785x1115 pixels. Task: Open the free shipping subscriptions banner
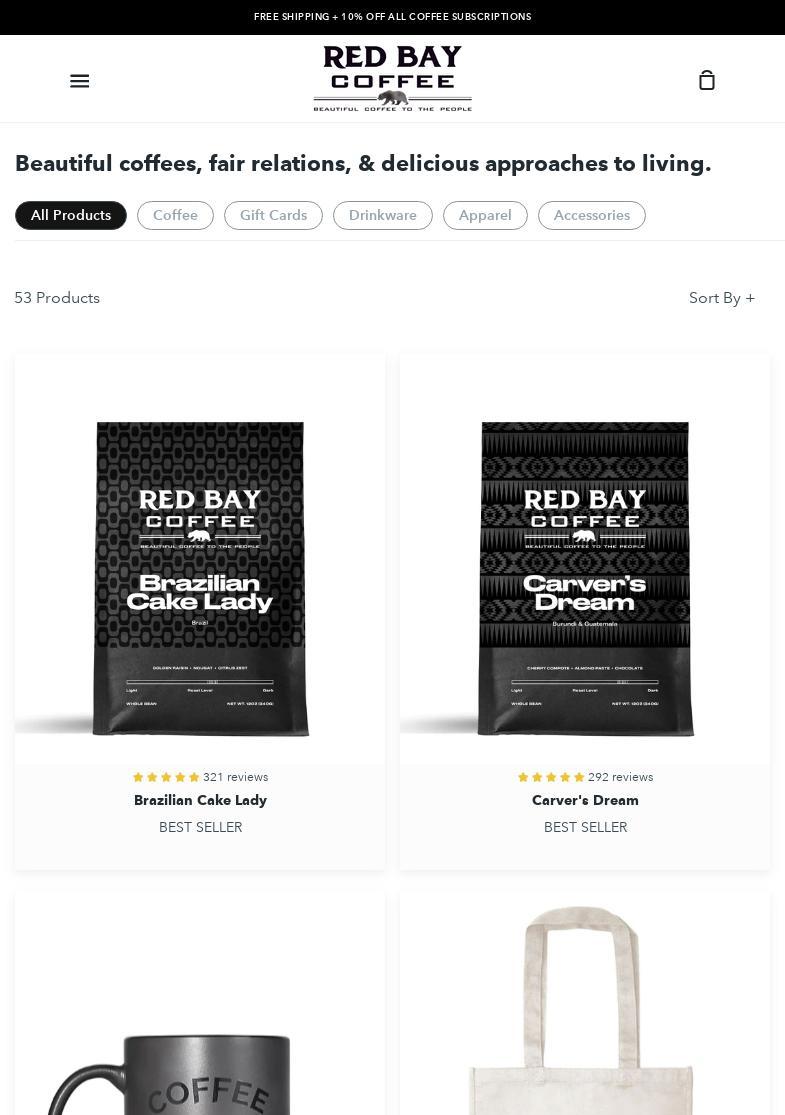[392, 16]
